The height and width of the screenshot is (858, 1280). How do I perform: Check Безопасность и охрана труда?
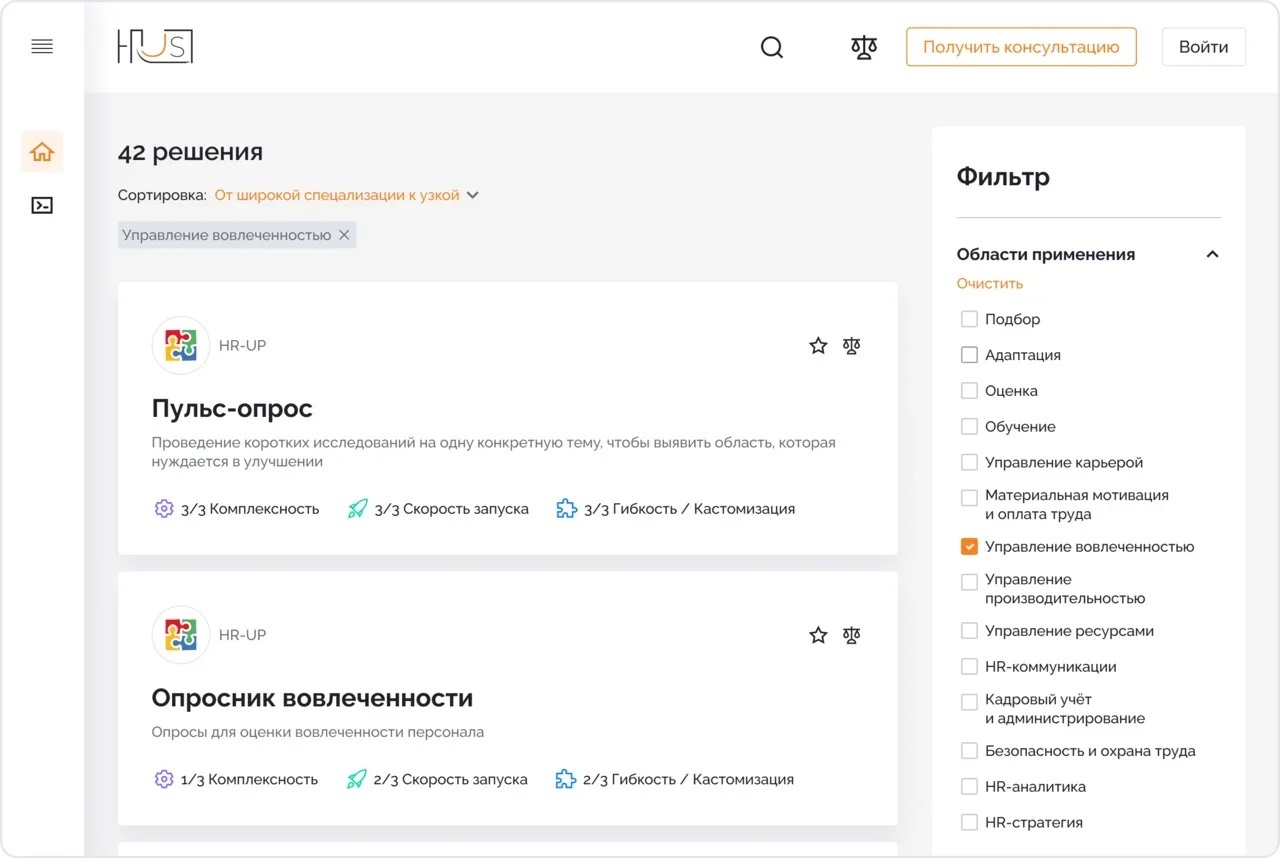(x=969, y=750)
